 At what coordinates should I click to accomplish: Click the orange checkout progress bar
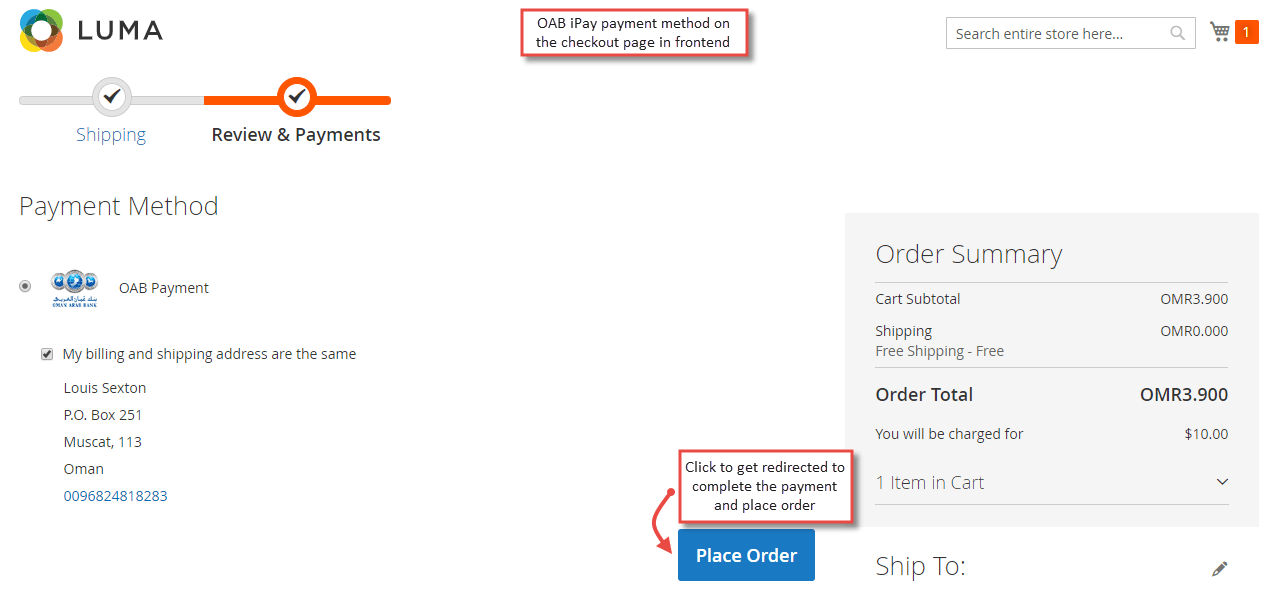click(297, 100)
